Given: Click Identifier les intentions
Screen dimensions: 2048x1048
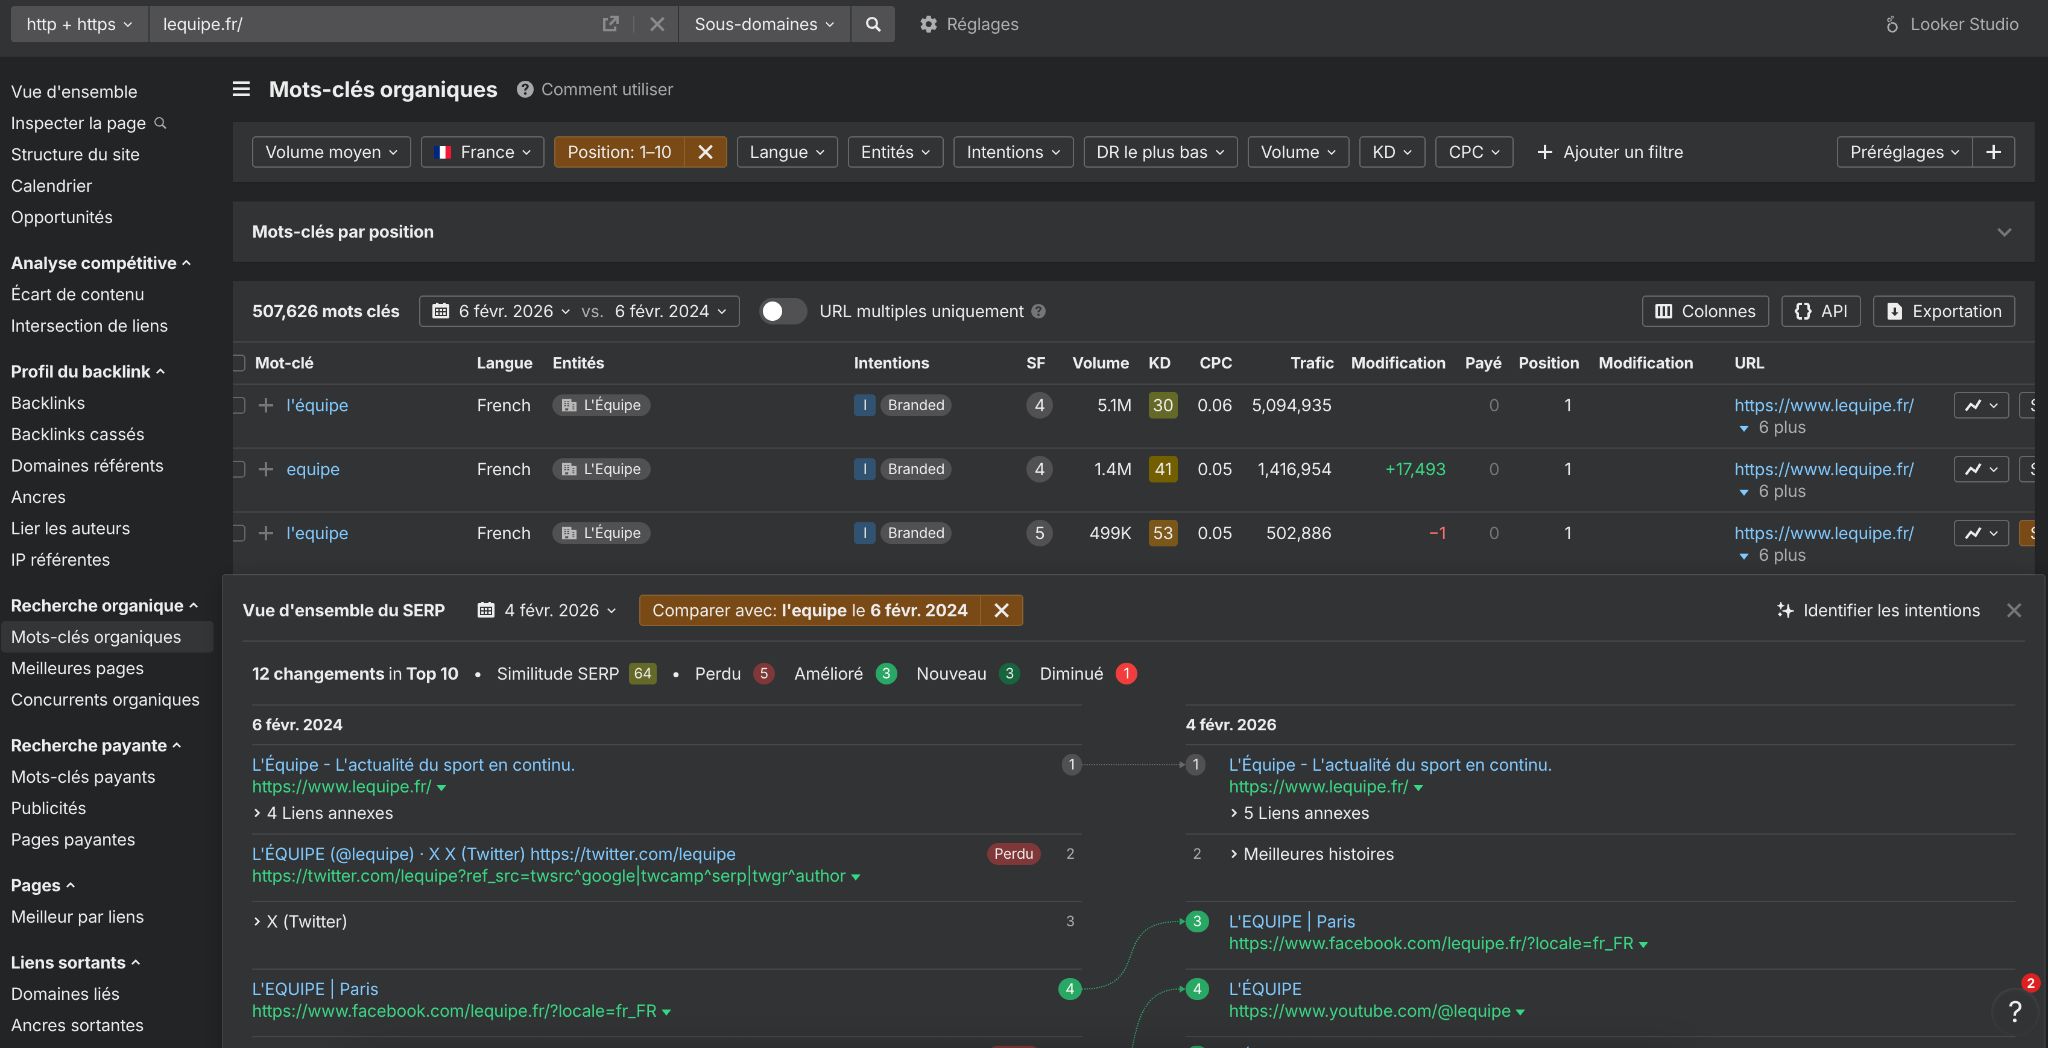Looking at the screenshot, I should click(x=1878, y=610).
